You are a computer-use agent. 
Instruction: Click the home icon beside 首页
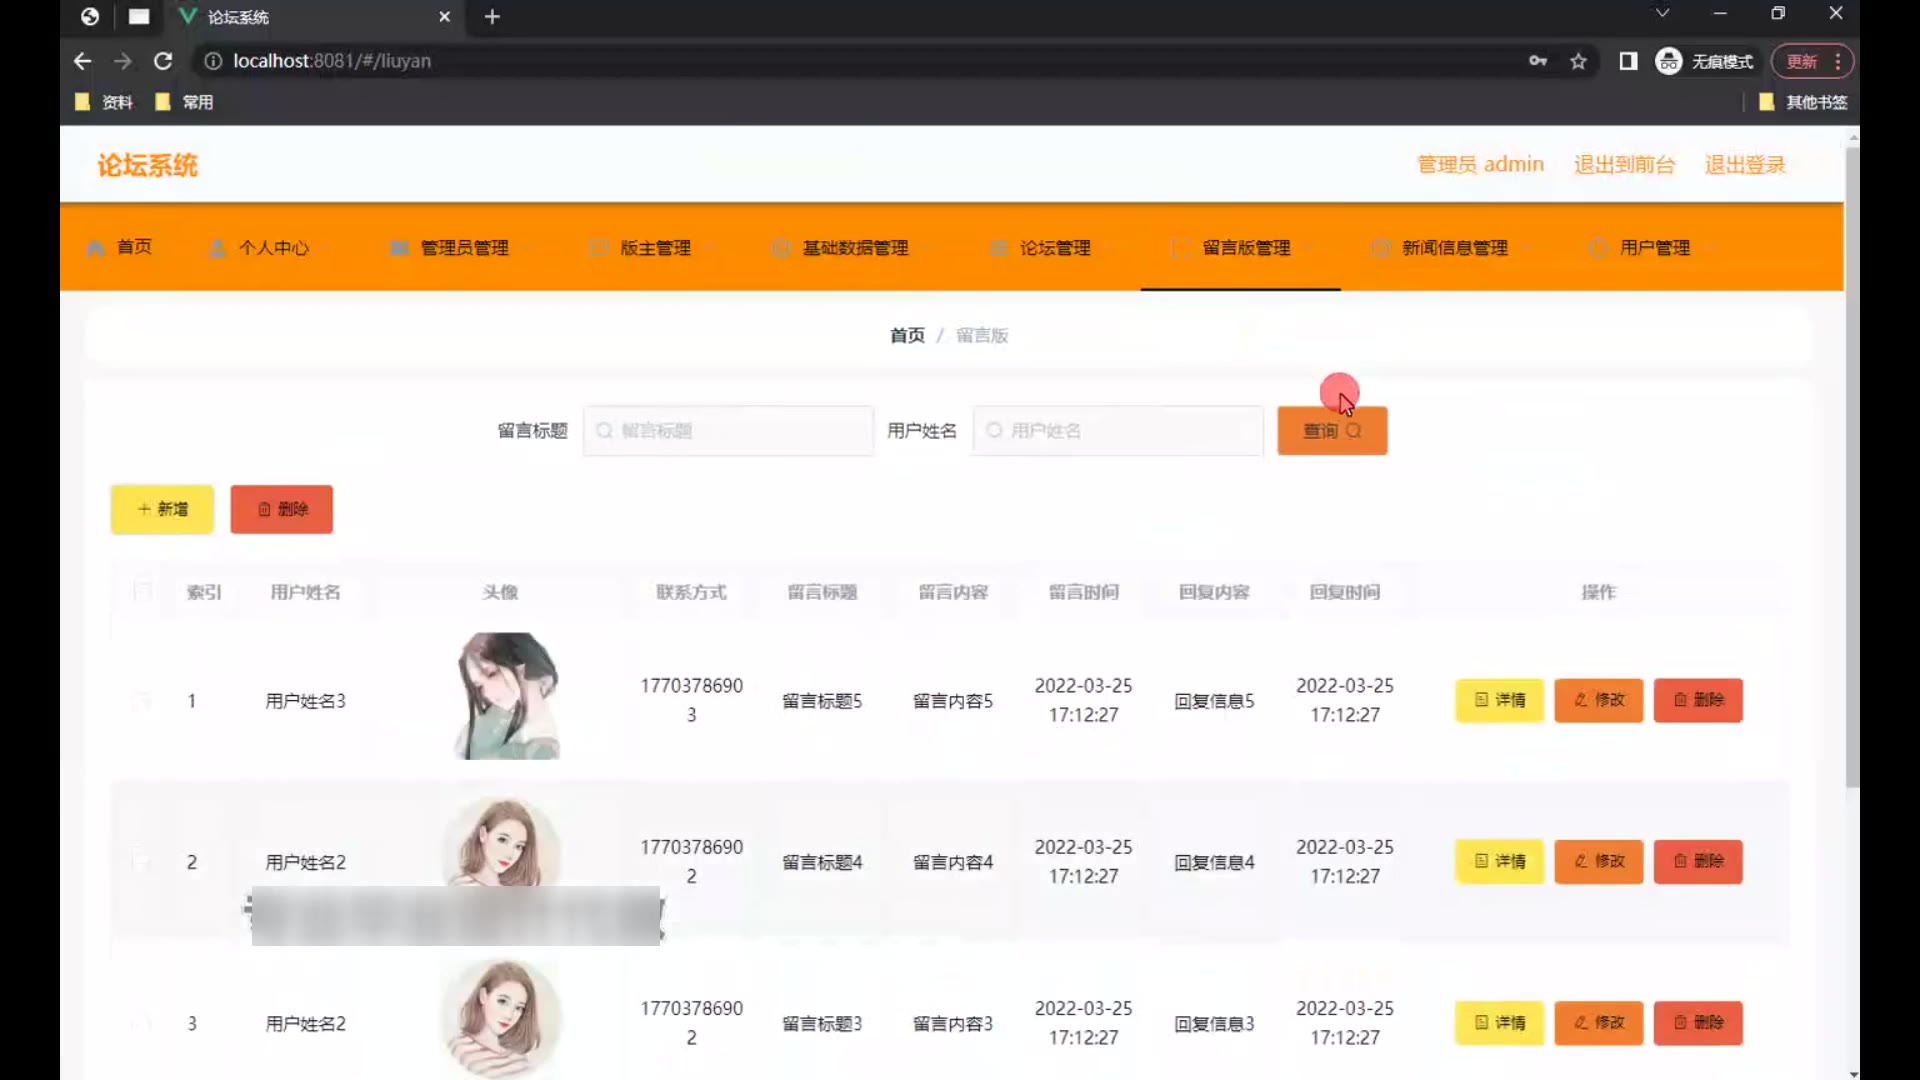[96, 248]
